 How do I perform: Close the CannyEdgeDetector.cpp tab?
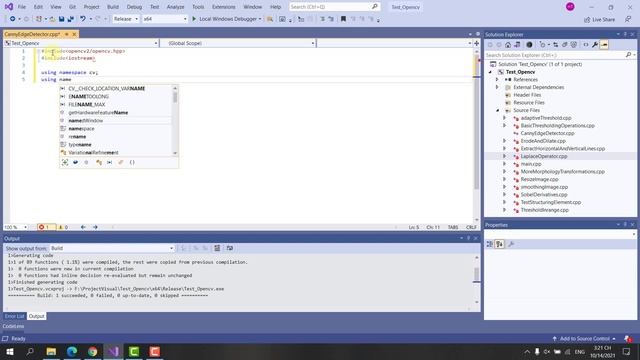pyautogui.click(x=74, y=34)
